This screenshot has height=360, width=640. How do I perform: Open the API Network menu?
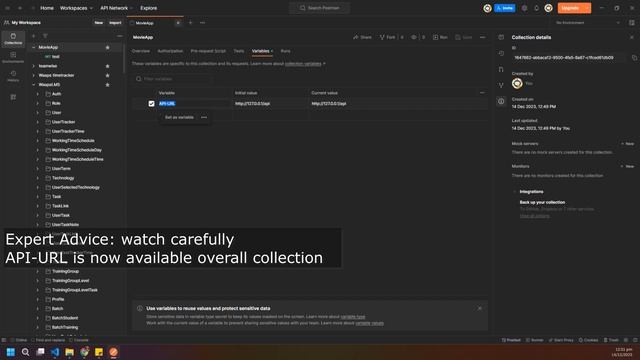click(116, 8)
